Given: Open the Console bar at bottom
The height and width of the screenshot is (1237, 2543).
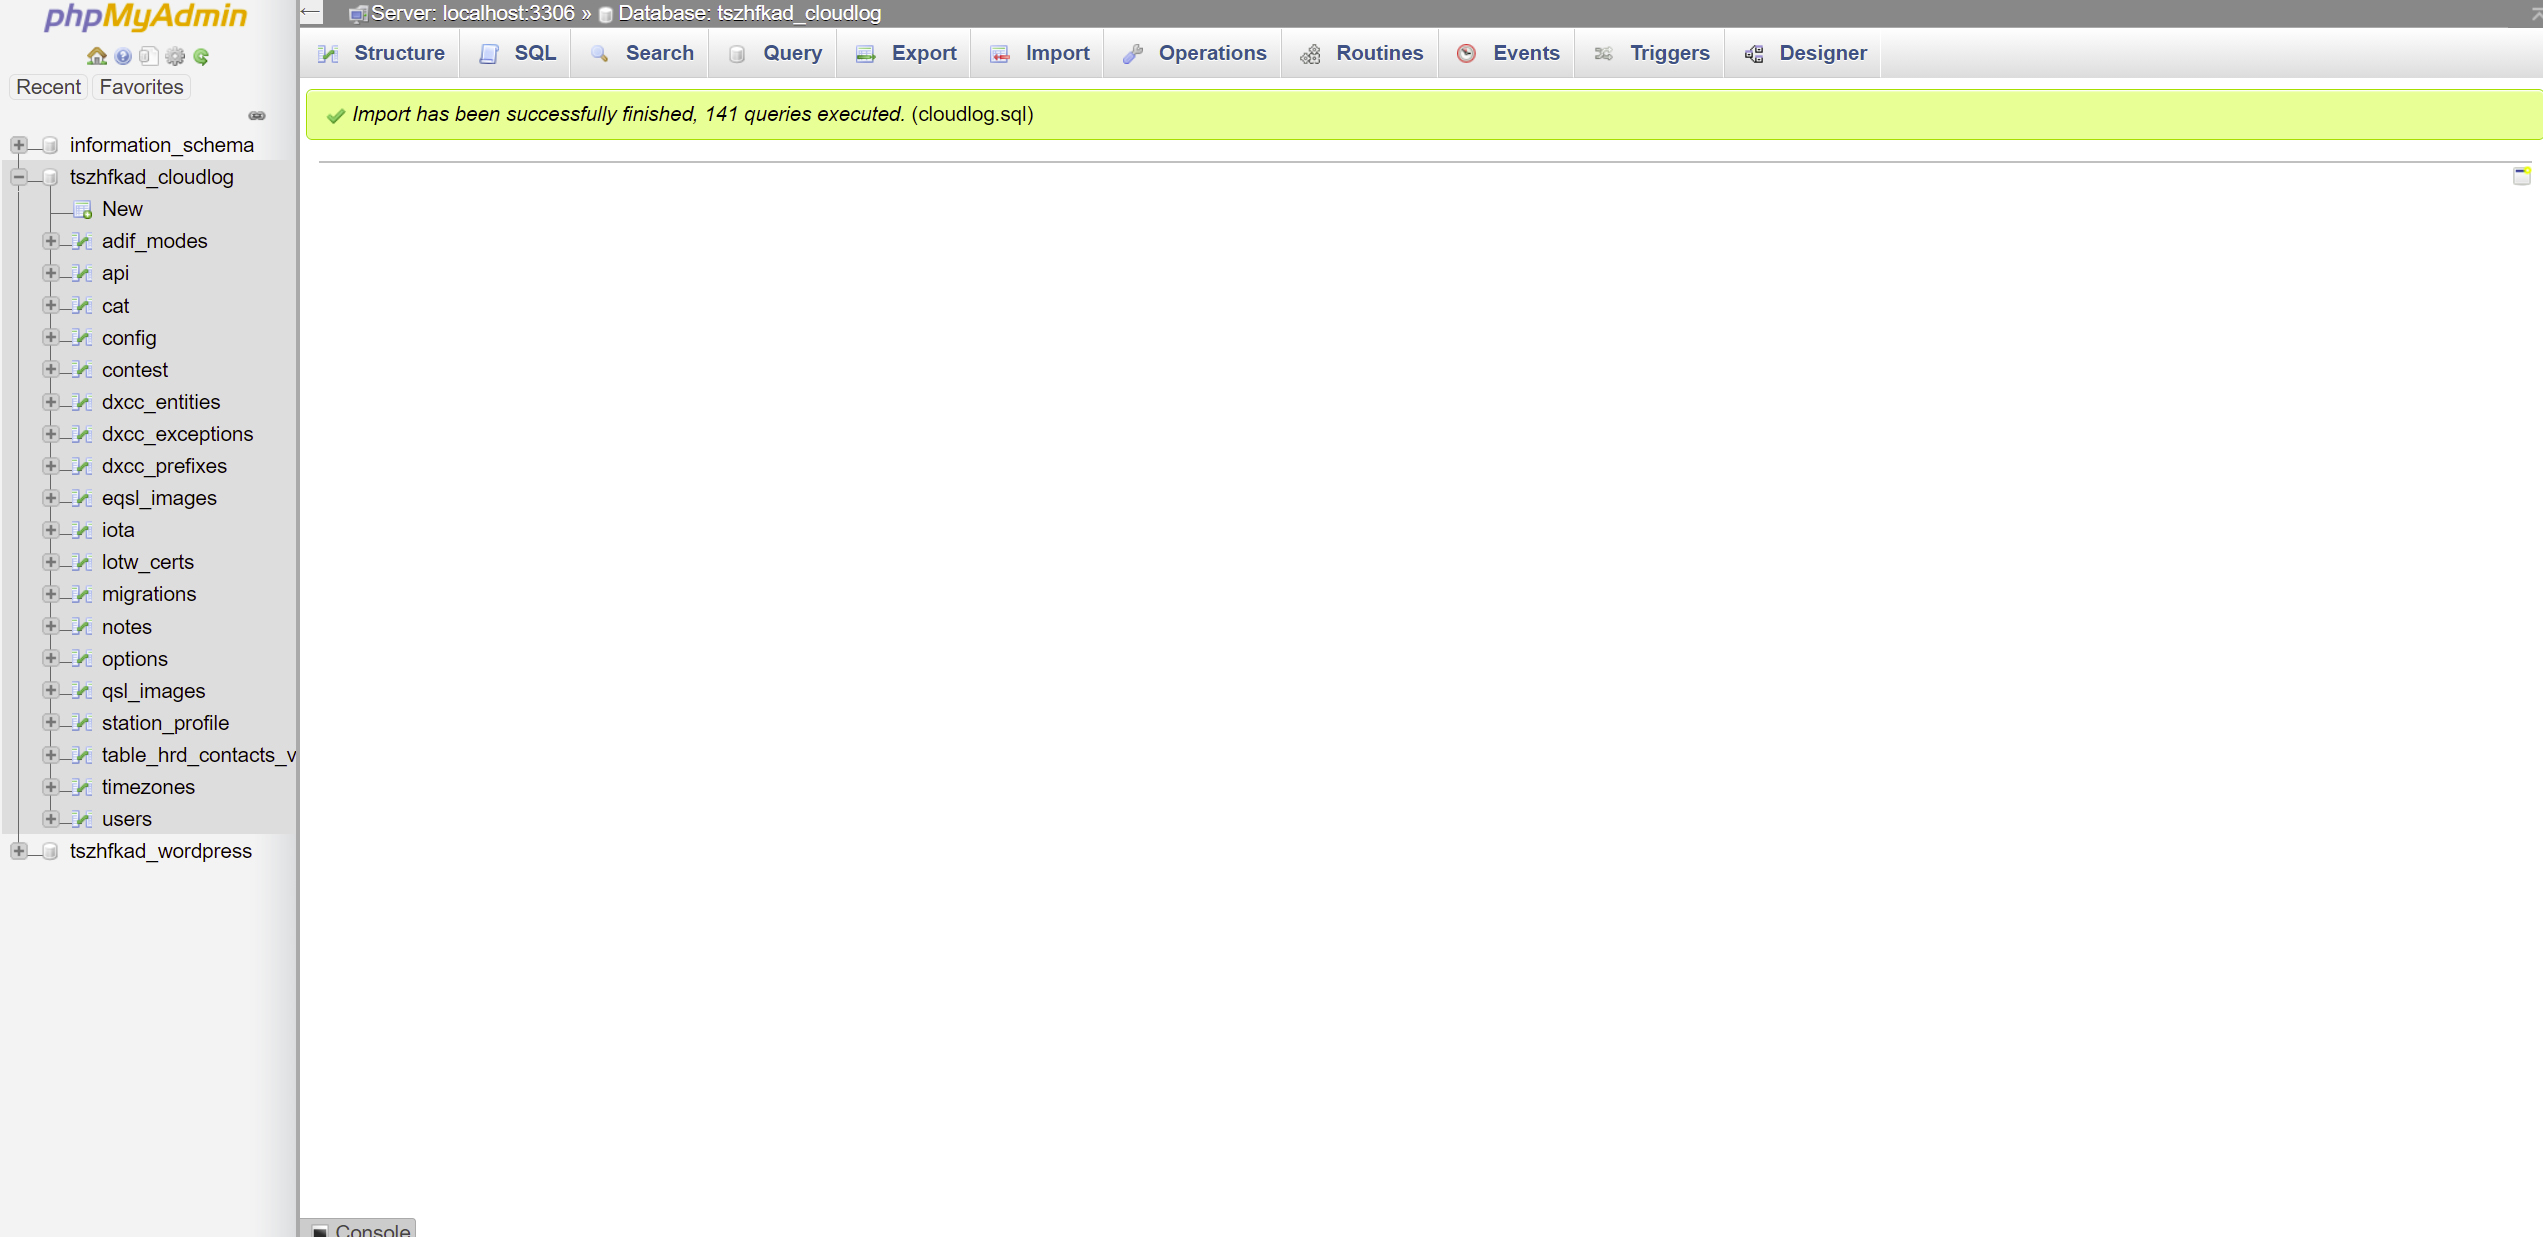Looking at the screenshot, I should 360,1229.
